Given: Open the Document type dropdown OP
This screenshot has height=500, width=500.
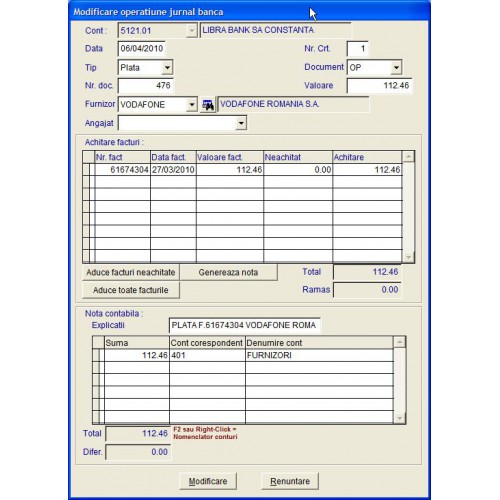Looking at the screenshot, I should tap(396, 68).
